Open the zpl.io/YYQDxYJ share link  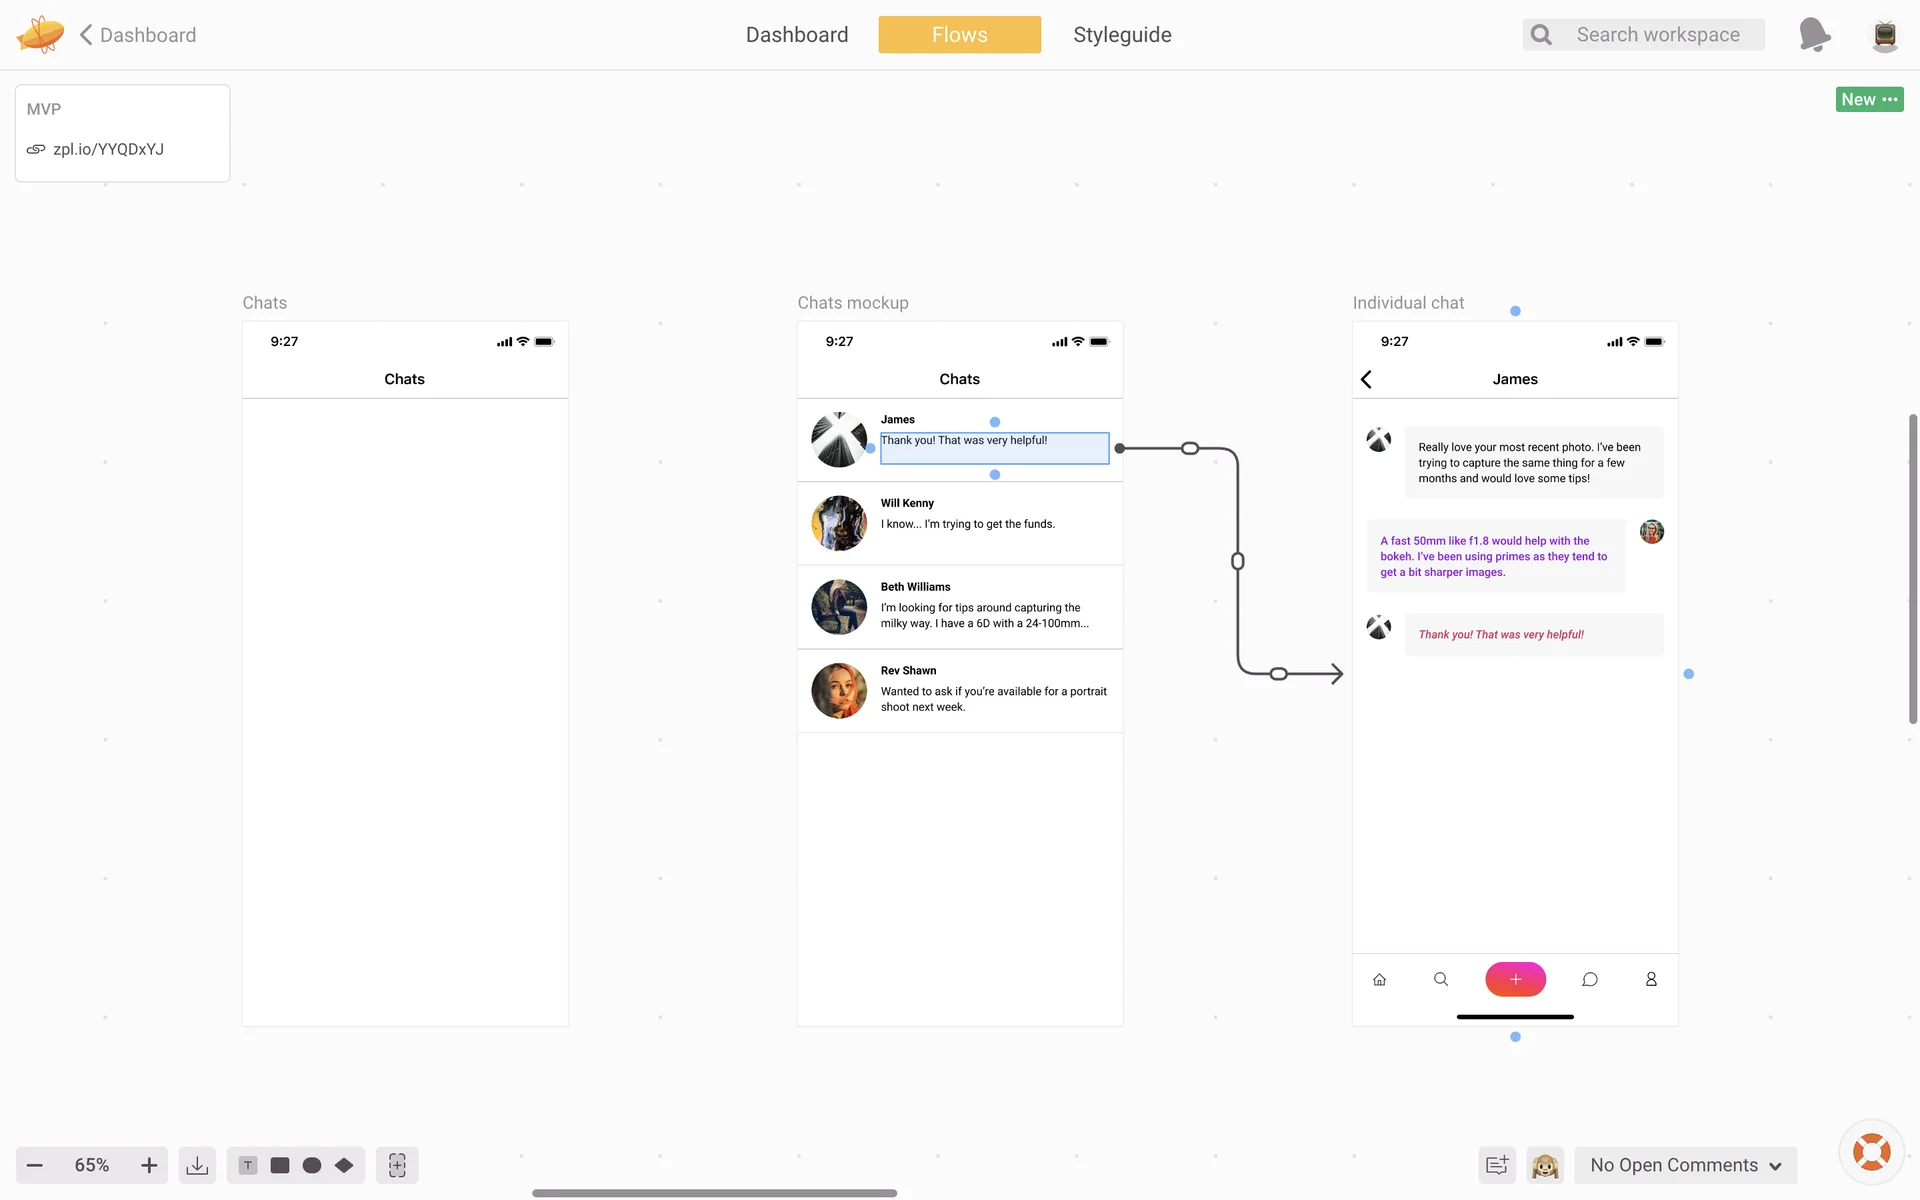pos(108,149)
